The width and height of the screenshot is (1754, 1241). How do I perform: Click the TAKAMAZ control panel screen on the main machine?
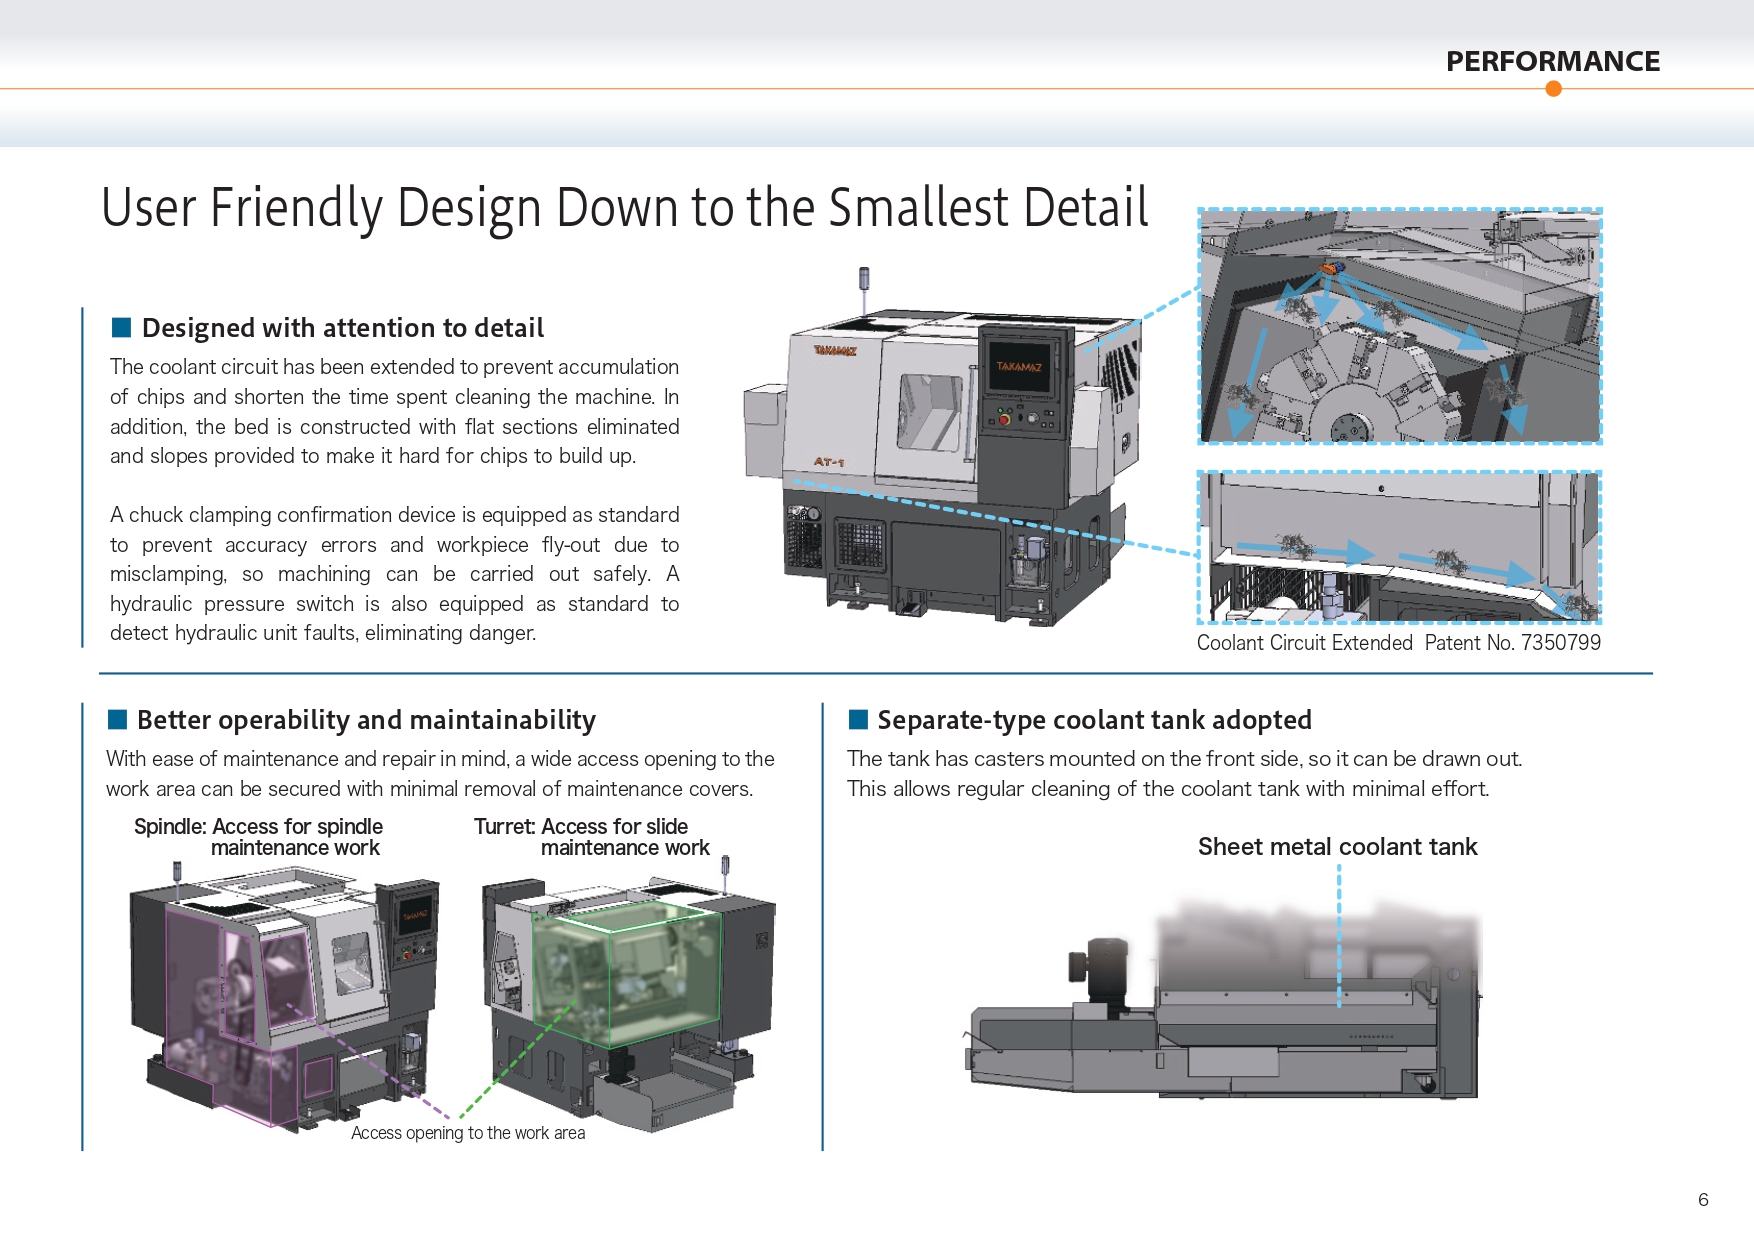click(1018, 367)
